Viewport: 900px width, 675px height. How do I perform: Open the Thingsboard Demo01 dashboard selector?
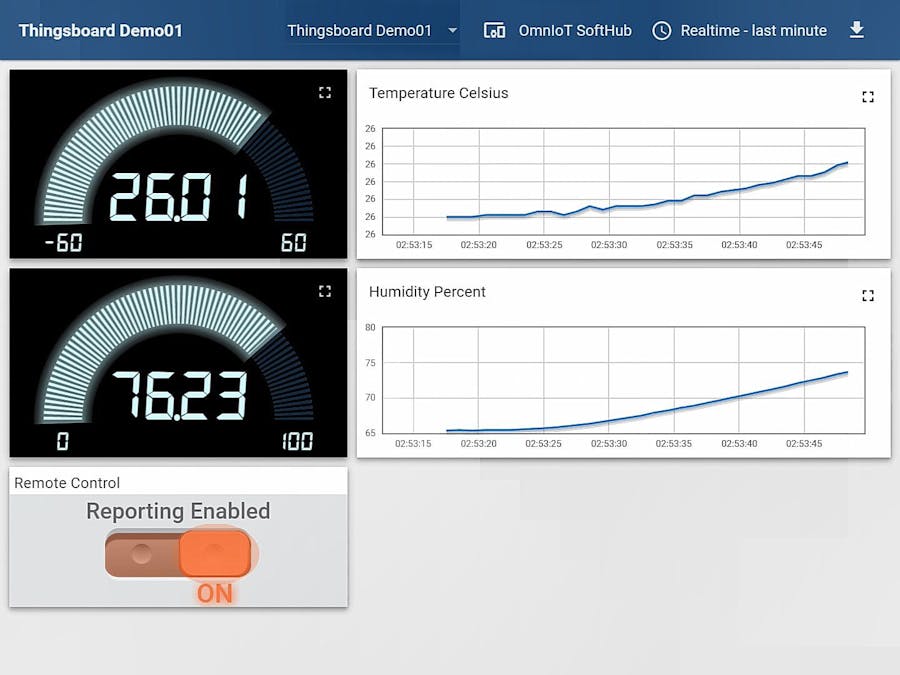362,30
